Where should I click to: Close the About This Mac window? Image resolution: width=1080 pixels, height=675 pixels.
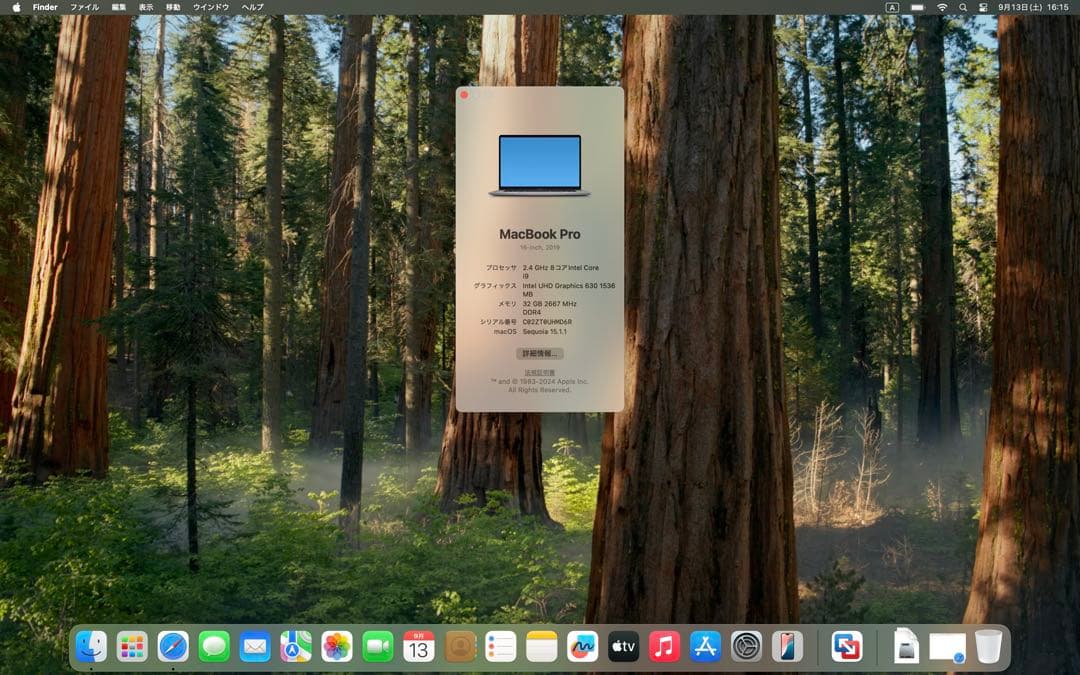click(464, 95)
